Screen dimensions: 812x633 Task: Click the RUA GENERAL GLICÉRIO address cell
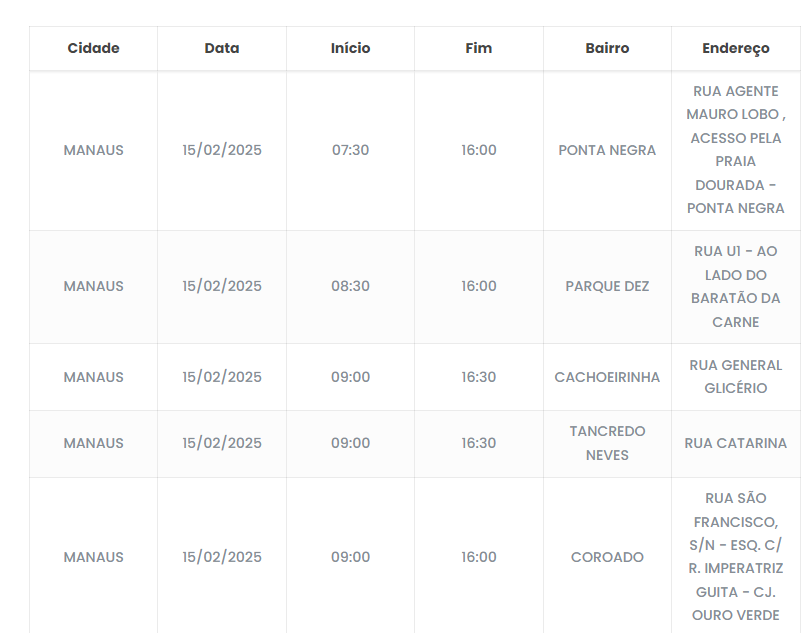click(x=736, y=377)
